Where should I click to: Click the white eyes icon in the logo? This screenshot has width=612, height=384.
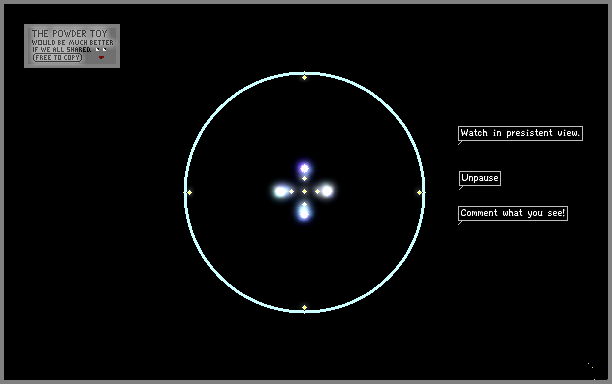click(x=101, y=50)
